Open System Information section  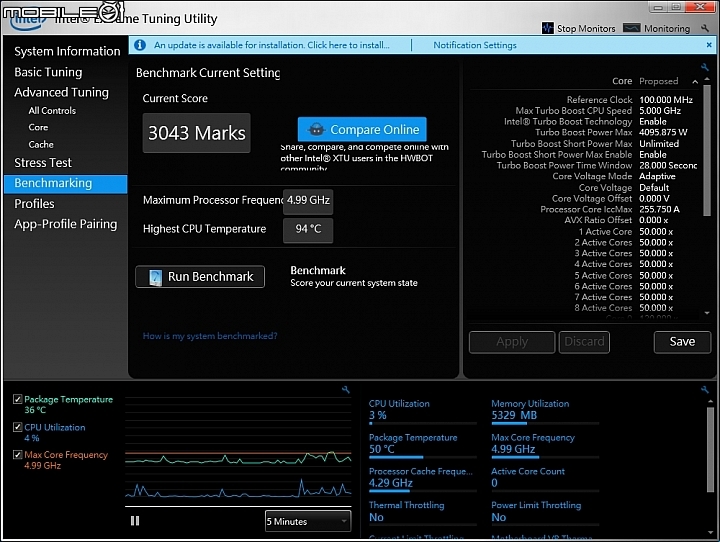(x=67, y=51)
